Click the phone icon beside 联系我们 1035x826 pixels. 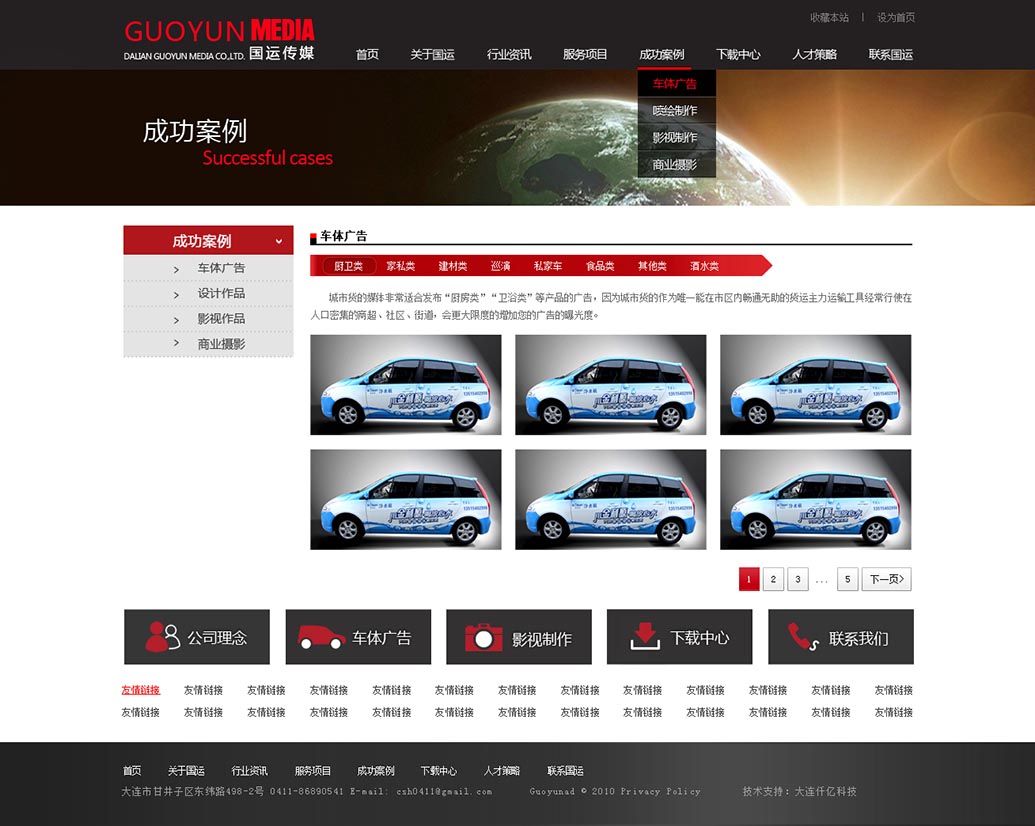(803, 637)
